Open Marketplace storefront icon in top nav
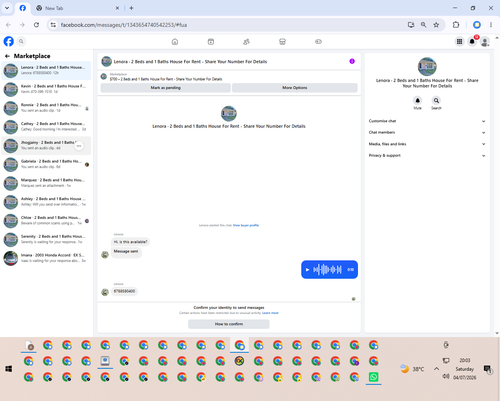Screen dimensions: 500x401 tap(282, 42)
